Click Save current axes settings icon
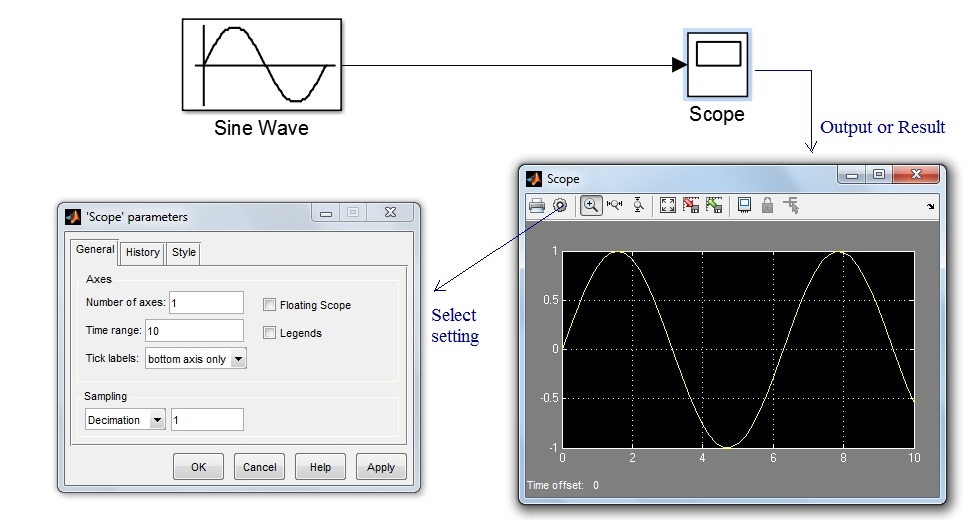This screenshot has height=523, width=975. [690, 205]
